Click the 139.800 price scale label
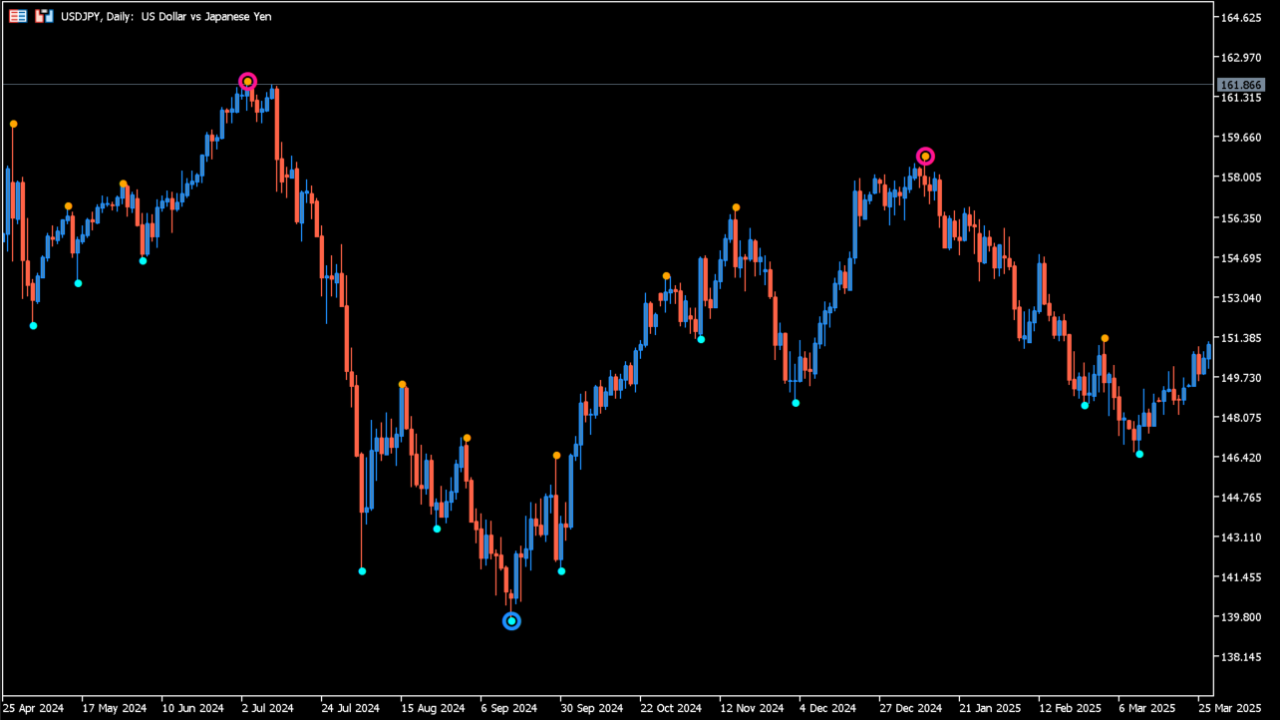This screenshot has width=1280, height=720. pyautogui.click(x=1241, y=617)
